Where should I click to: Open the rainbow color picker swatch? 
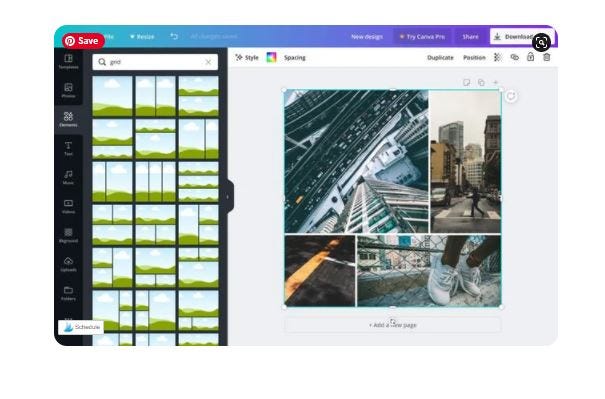(272, 57)
